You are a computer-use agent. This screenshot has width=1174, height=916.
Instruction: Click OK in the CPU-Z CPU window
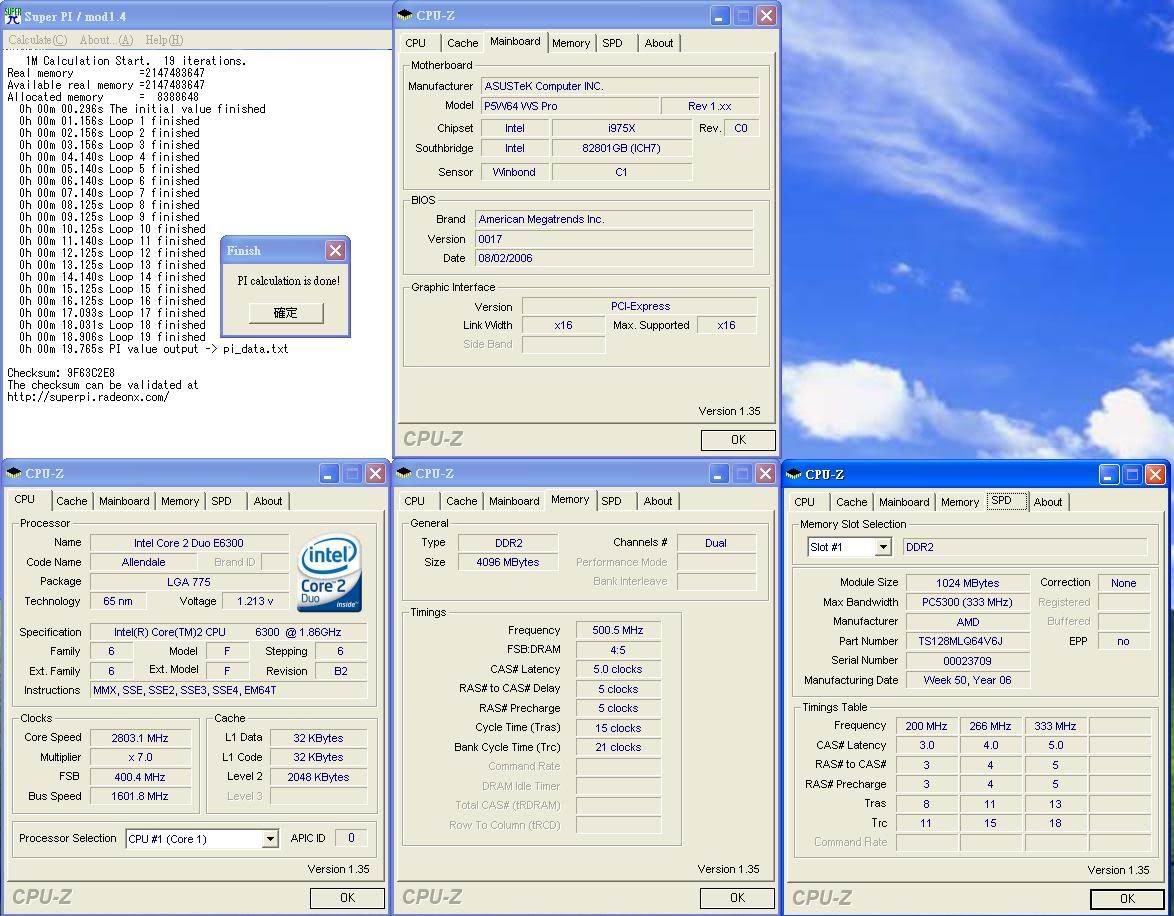(x=347, y=897)
